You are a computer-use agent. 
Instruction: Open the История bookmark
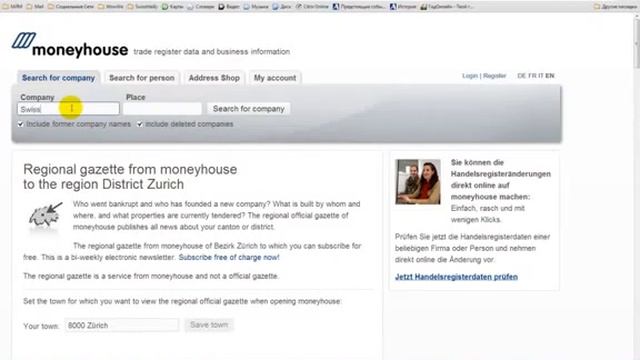tap(403, 7)
